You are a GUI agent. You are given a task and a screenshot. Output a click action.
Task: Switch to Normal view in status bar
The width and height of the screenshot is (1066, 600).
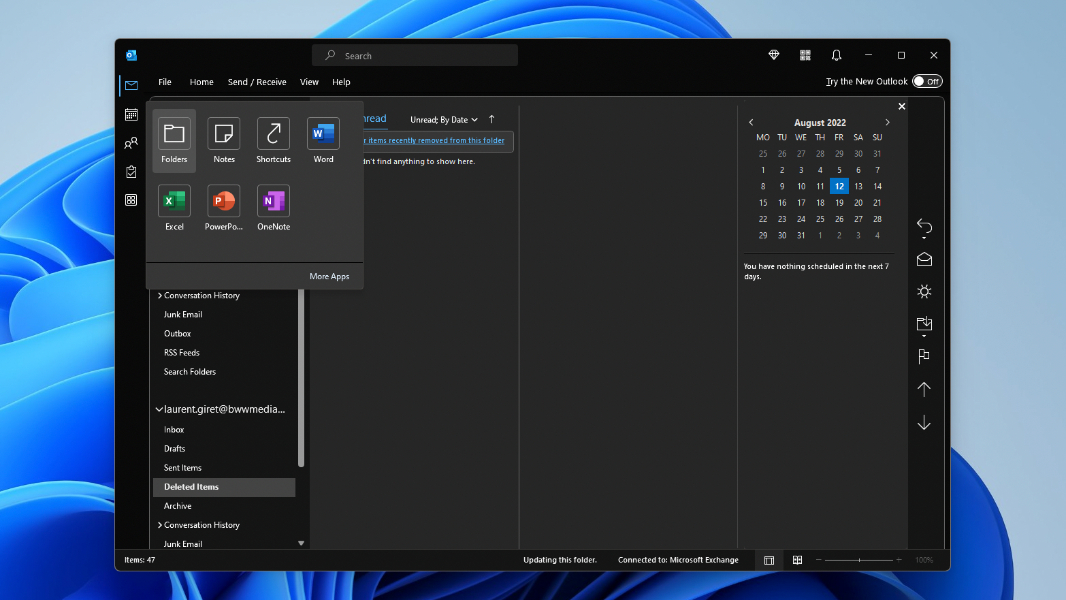(x=769, y=560)
